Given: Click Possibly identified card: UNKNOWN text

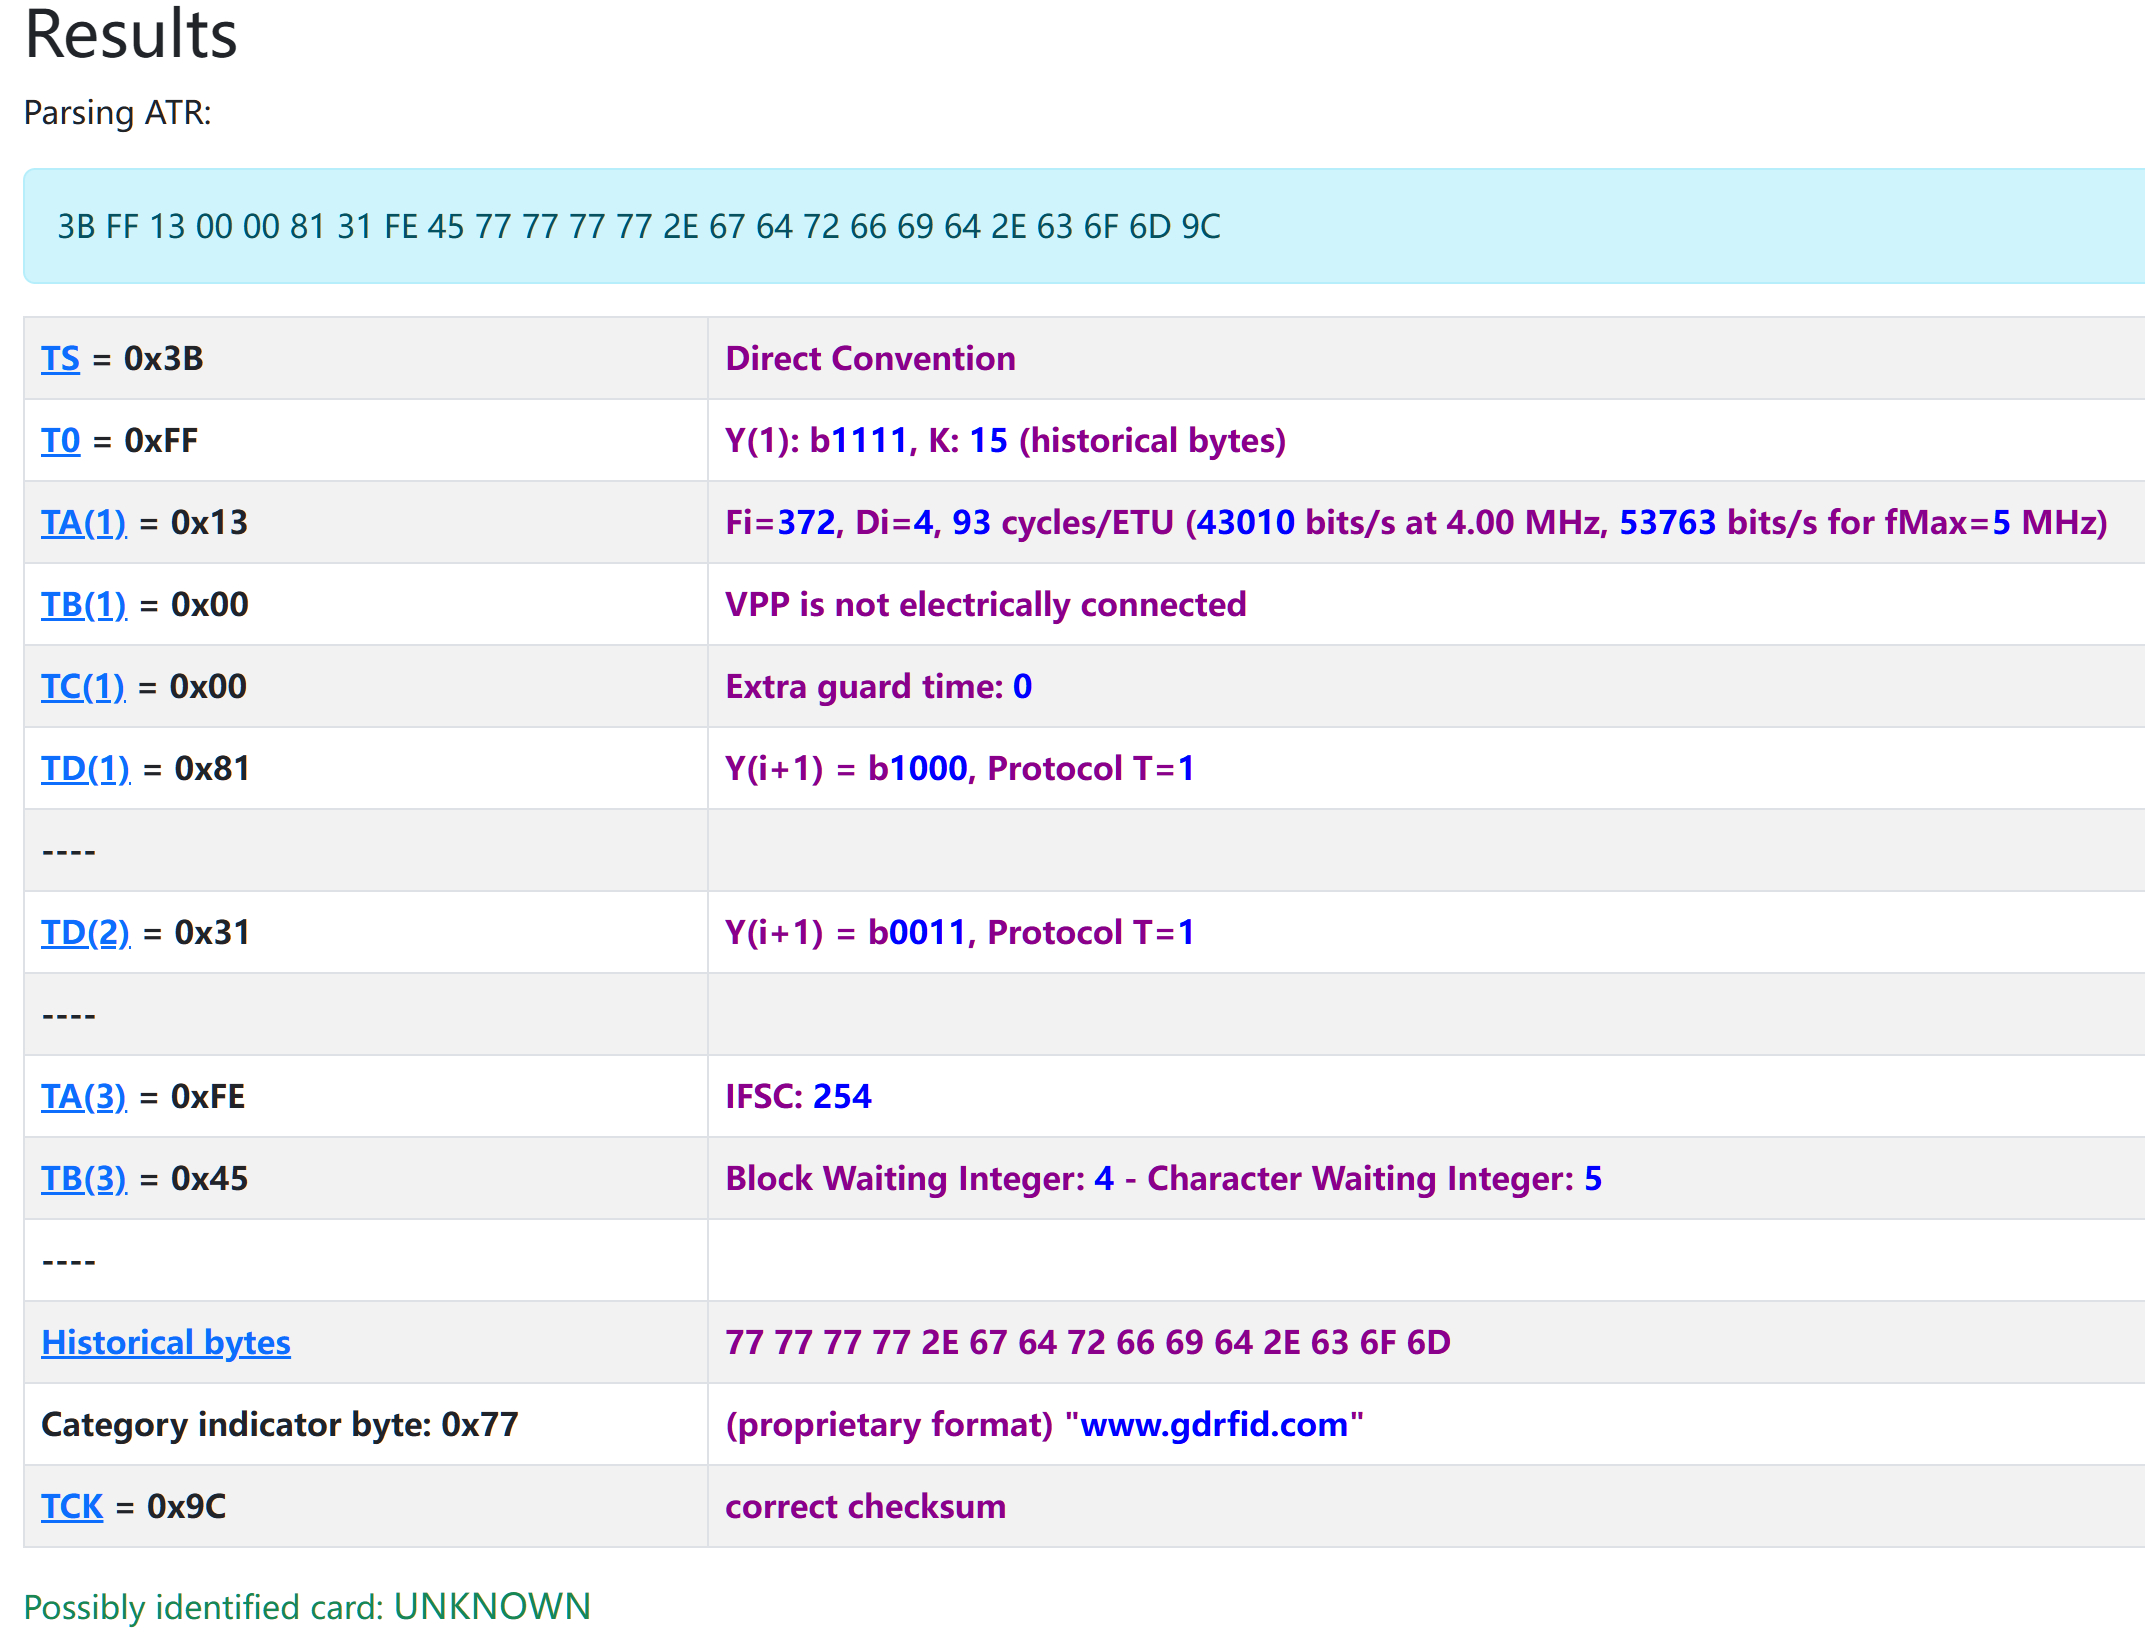Looking at the screenshot, I should (x=307, y=1607).
